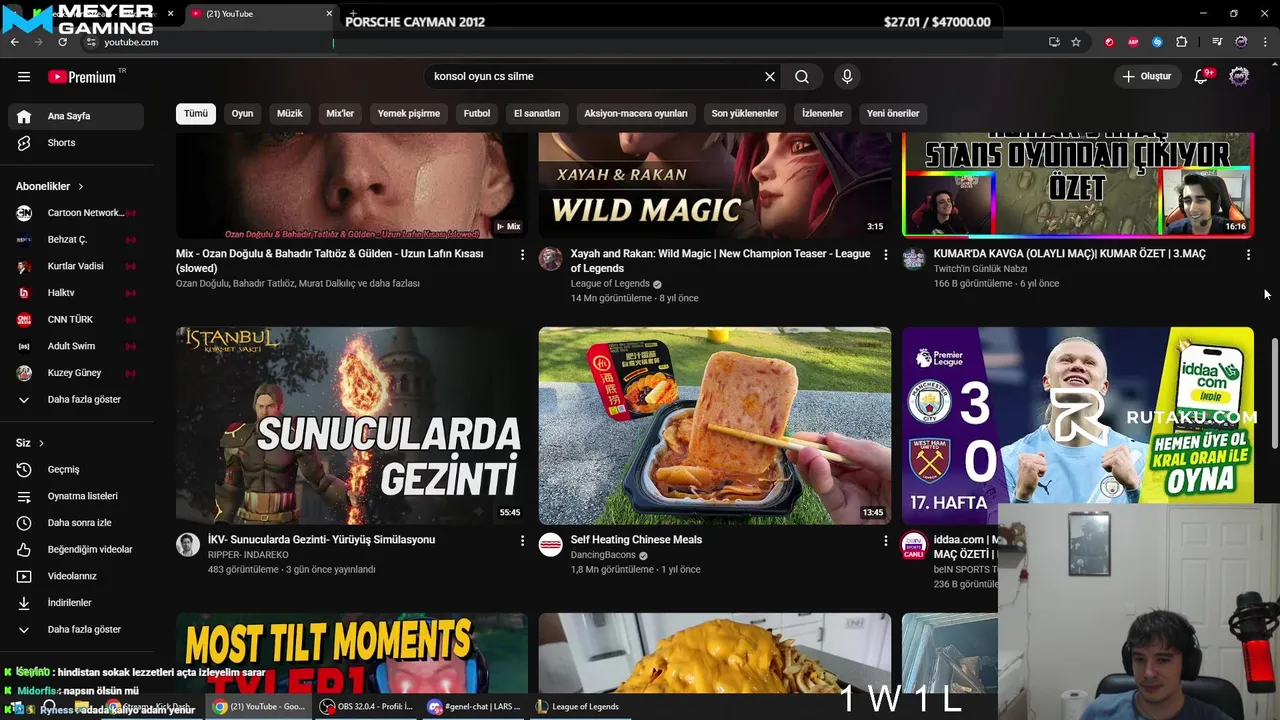This screenshot has height=720, width=1280.
Task: Expand the Abonelikler section chevron
Action: point(80,187)
